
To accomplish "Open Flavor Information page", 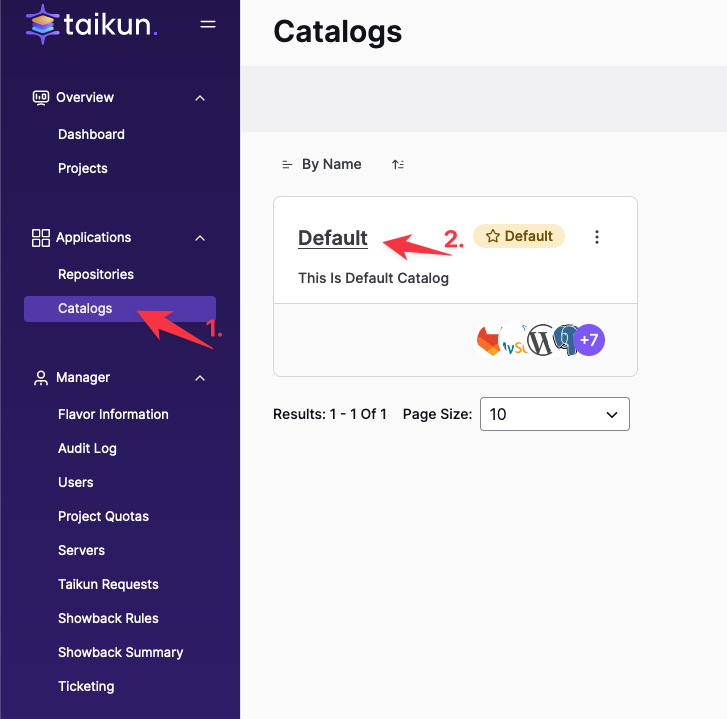I will tap(113, 414).
